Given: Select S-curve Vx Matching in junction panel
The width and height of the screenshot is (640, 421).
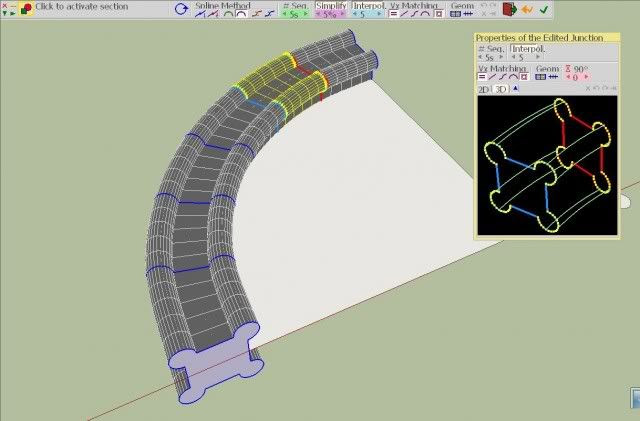Looking at the screenshot, I should [503, 76].
